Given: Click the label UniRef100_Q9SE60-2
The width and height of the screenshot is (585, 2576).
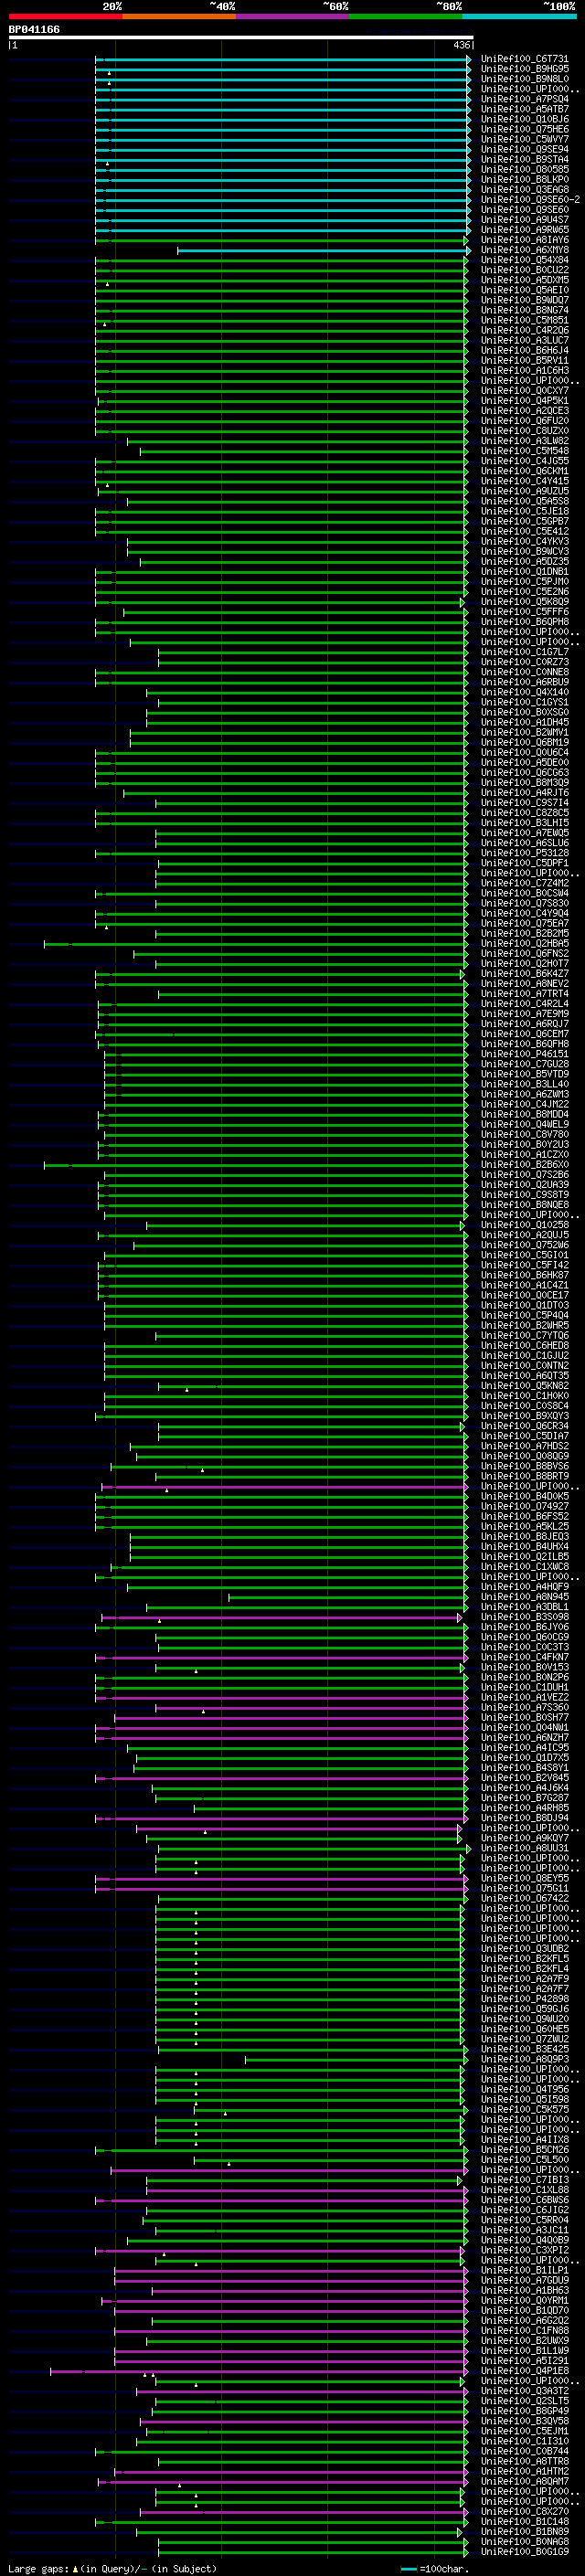Looking at the screenshot, I should pyautogui.click(x=530, y=200).
